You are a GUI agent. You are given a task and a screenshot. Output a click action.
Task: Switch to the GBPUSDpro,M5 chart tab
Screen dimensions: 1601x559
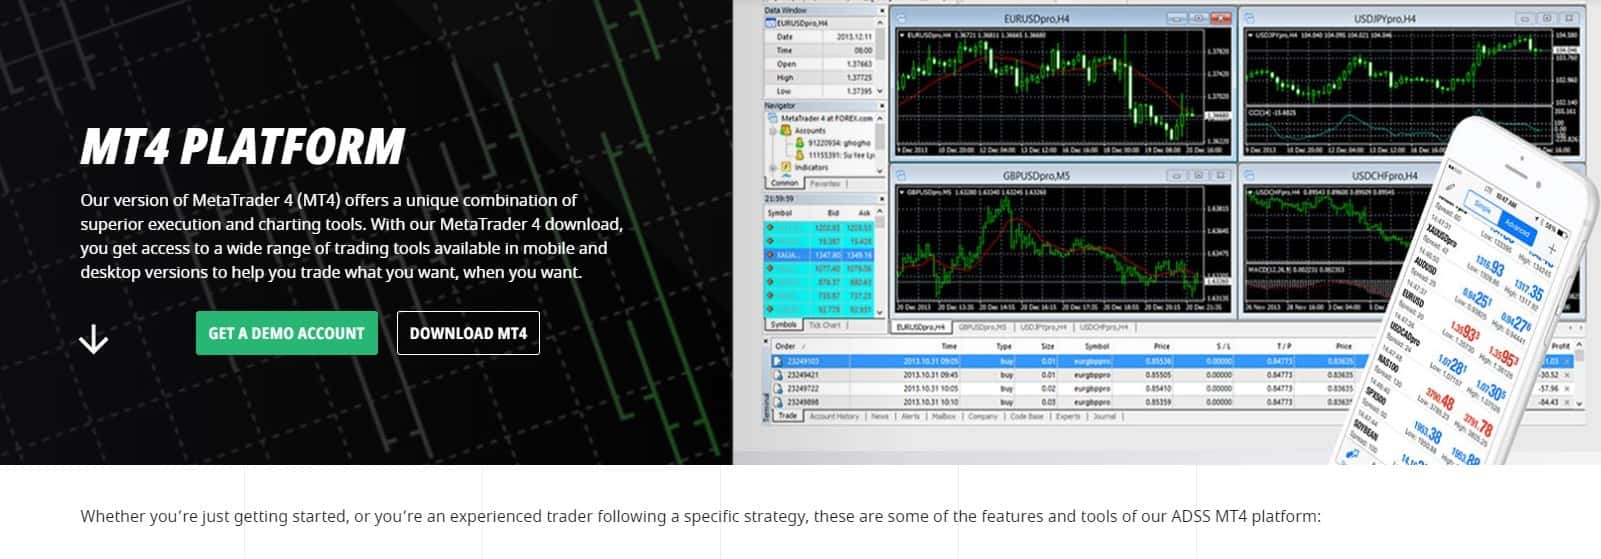[982, 327]
